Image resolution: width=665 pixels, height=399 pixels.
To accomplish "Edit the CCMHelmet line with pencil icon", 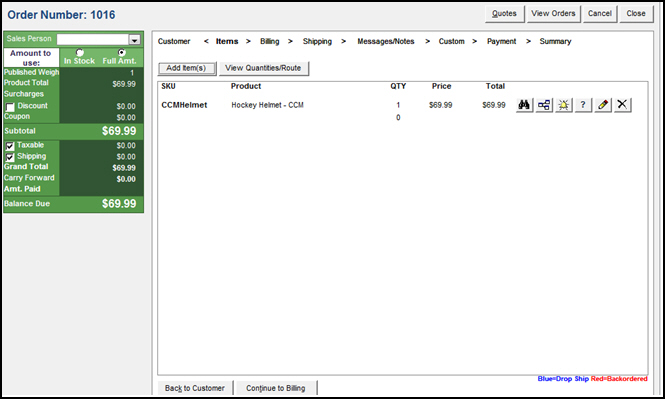I will pos(603,104).
